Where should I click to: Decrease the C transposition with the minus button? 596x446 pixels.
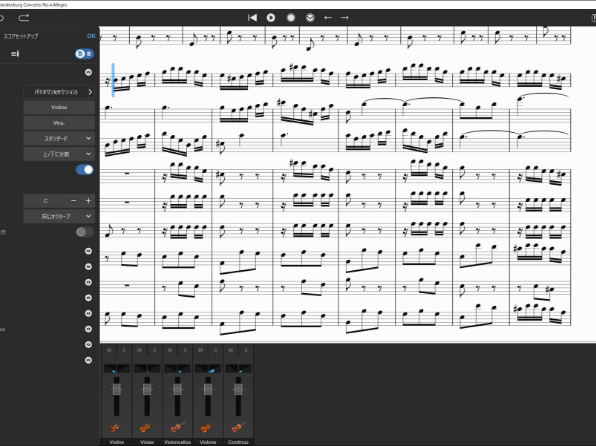pos(73,200)
